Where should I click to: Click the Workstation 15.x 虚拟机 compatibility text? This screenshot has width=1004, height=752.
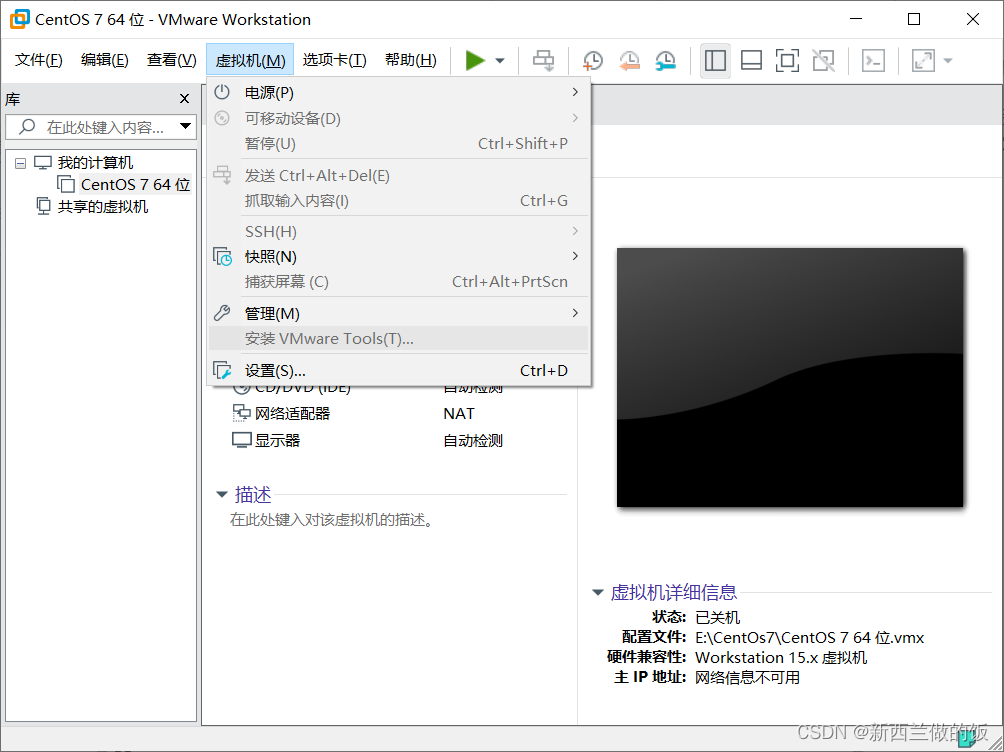pyautogui.click(x=781, y=658)
